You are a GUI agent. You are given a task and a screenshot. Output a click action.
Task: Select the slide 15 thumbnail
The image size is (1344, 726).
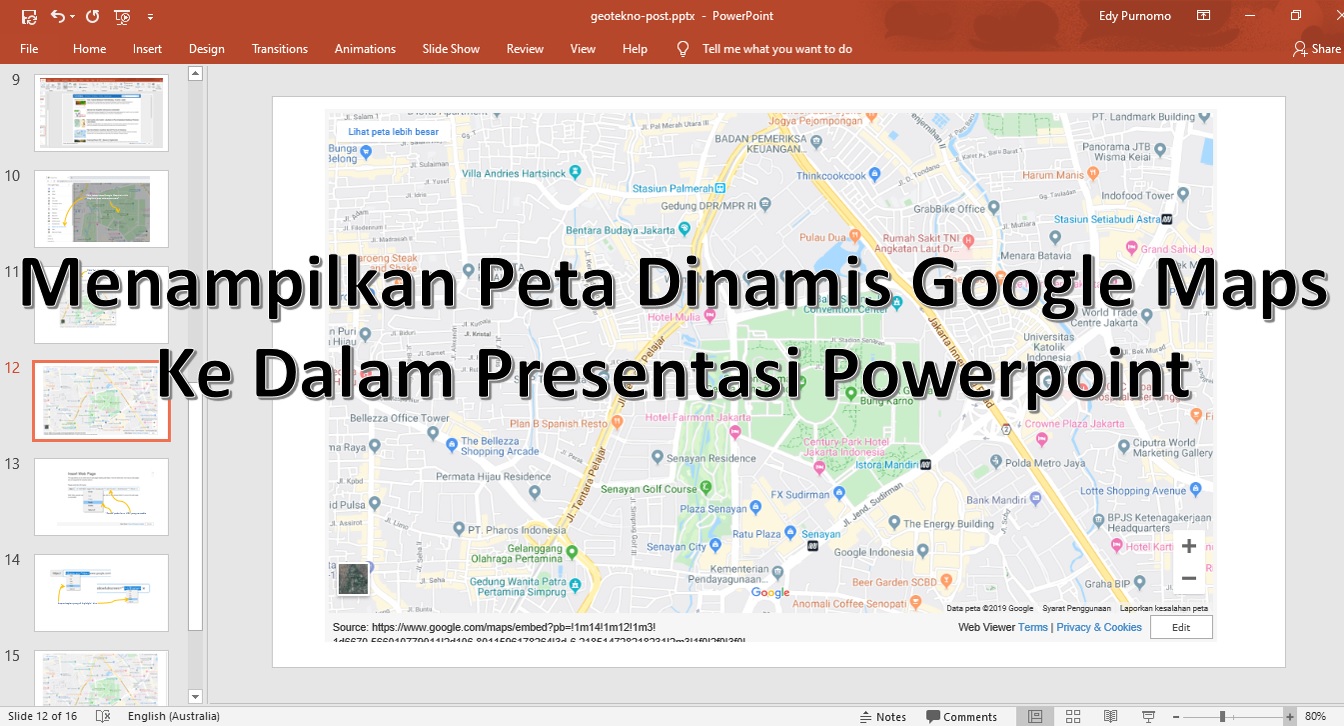(x=101, y=677)
